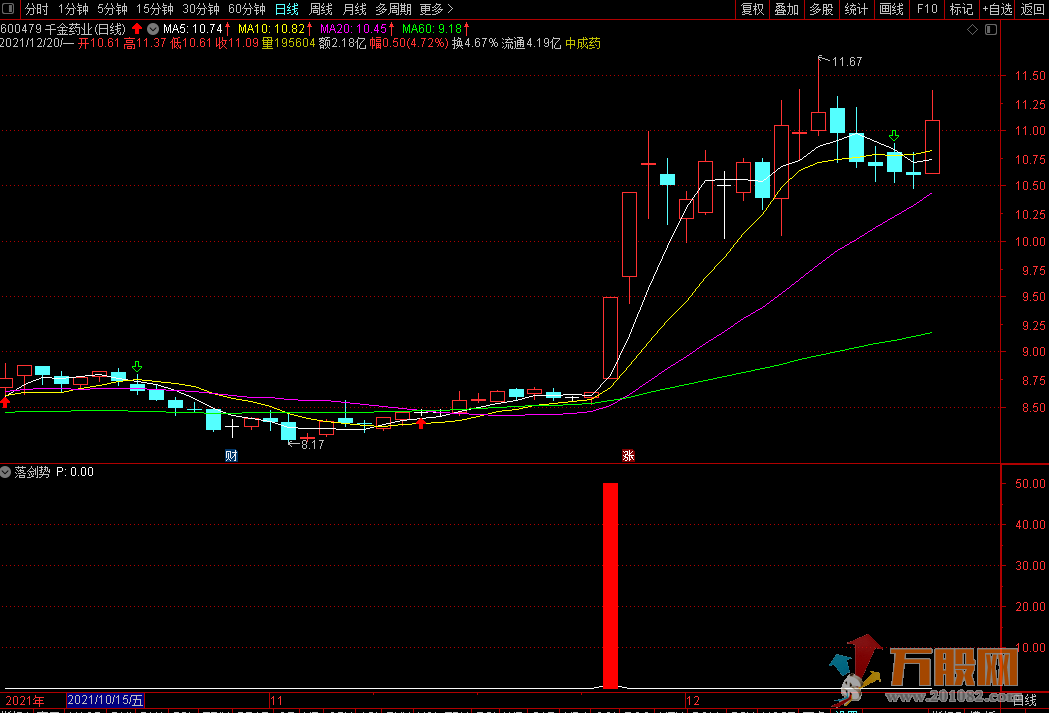Expand the 落剑势 indicator dropdown arrow
The height and width of the screenshot is (713, 1049).
tap(7, 472)
